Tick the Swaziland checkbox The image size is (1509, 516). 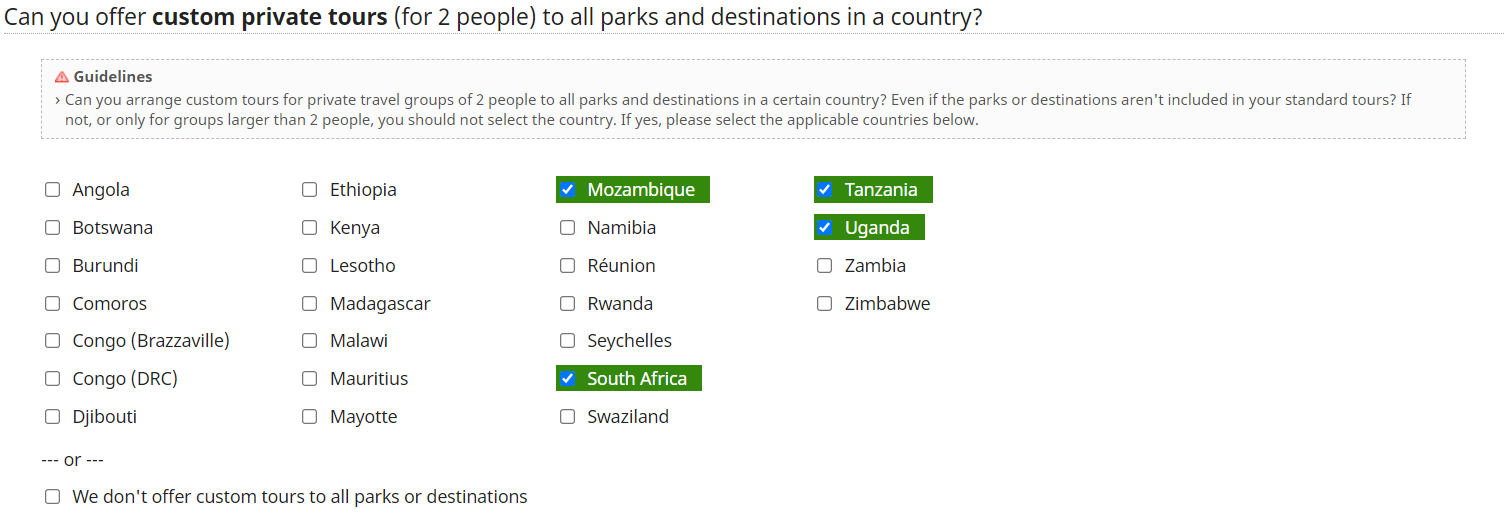568,417
